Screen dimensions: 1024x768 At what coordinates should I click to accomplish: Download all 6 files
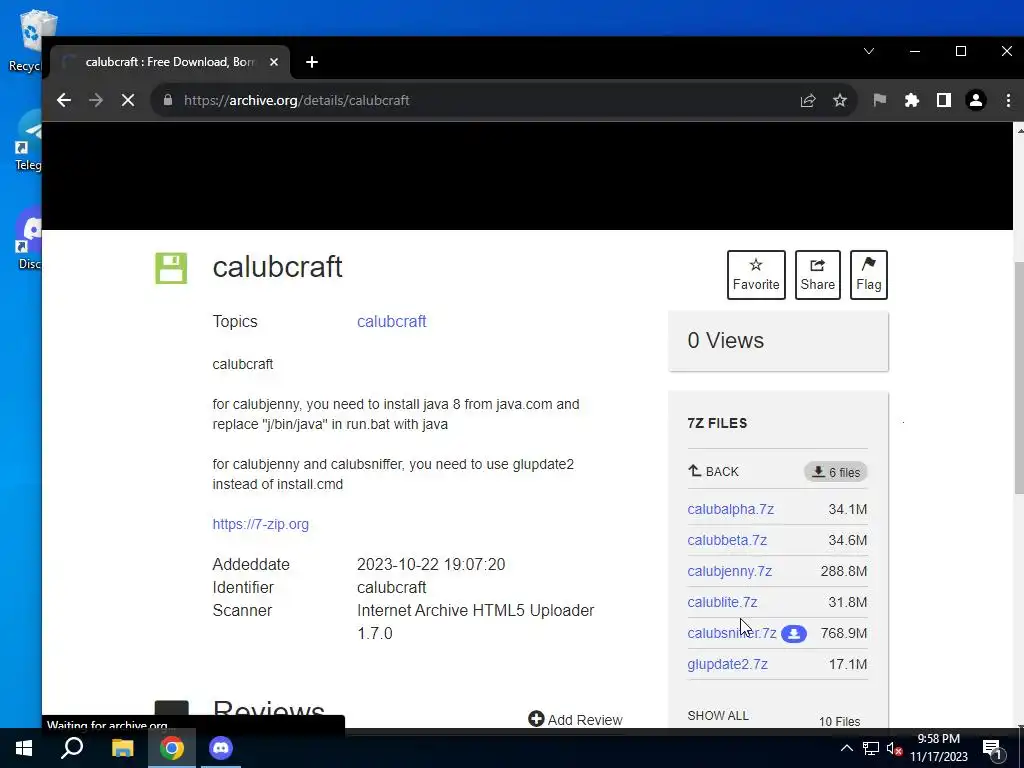(x=835, y=472)
